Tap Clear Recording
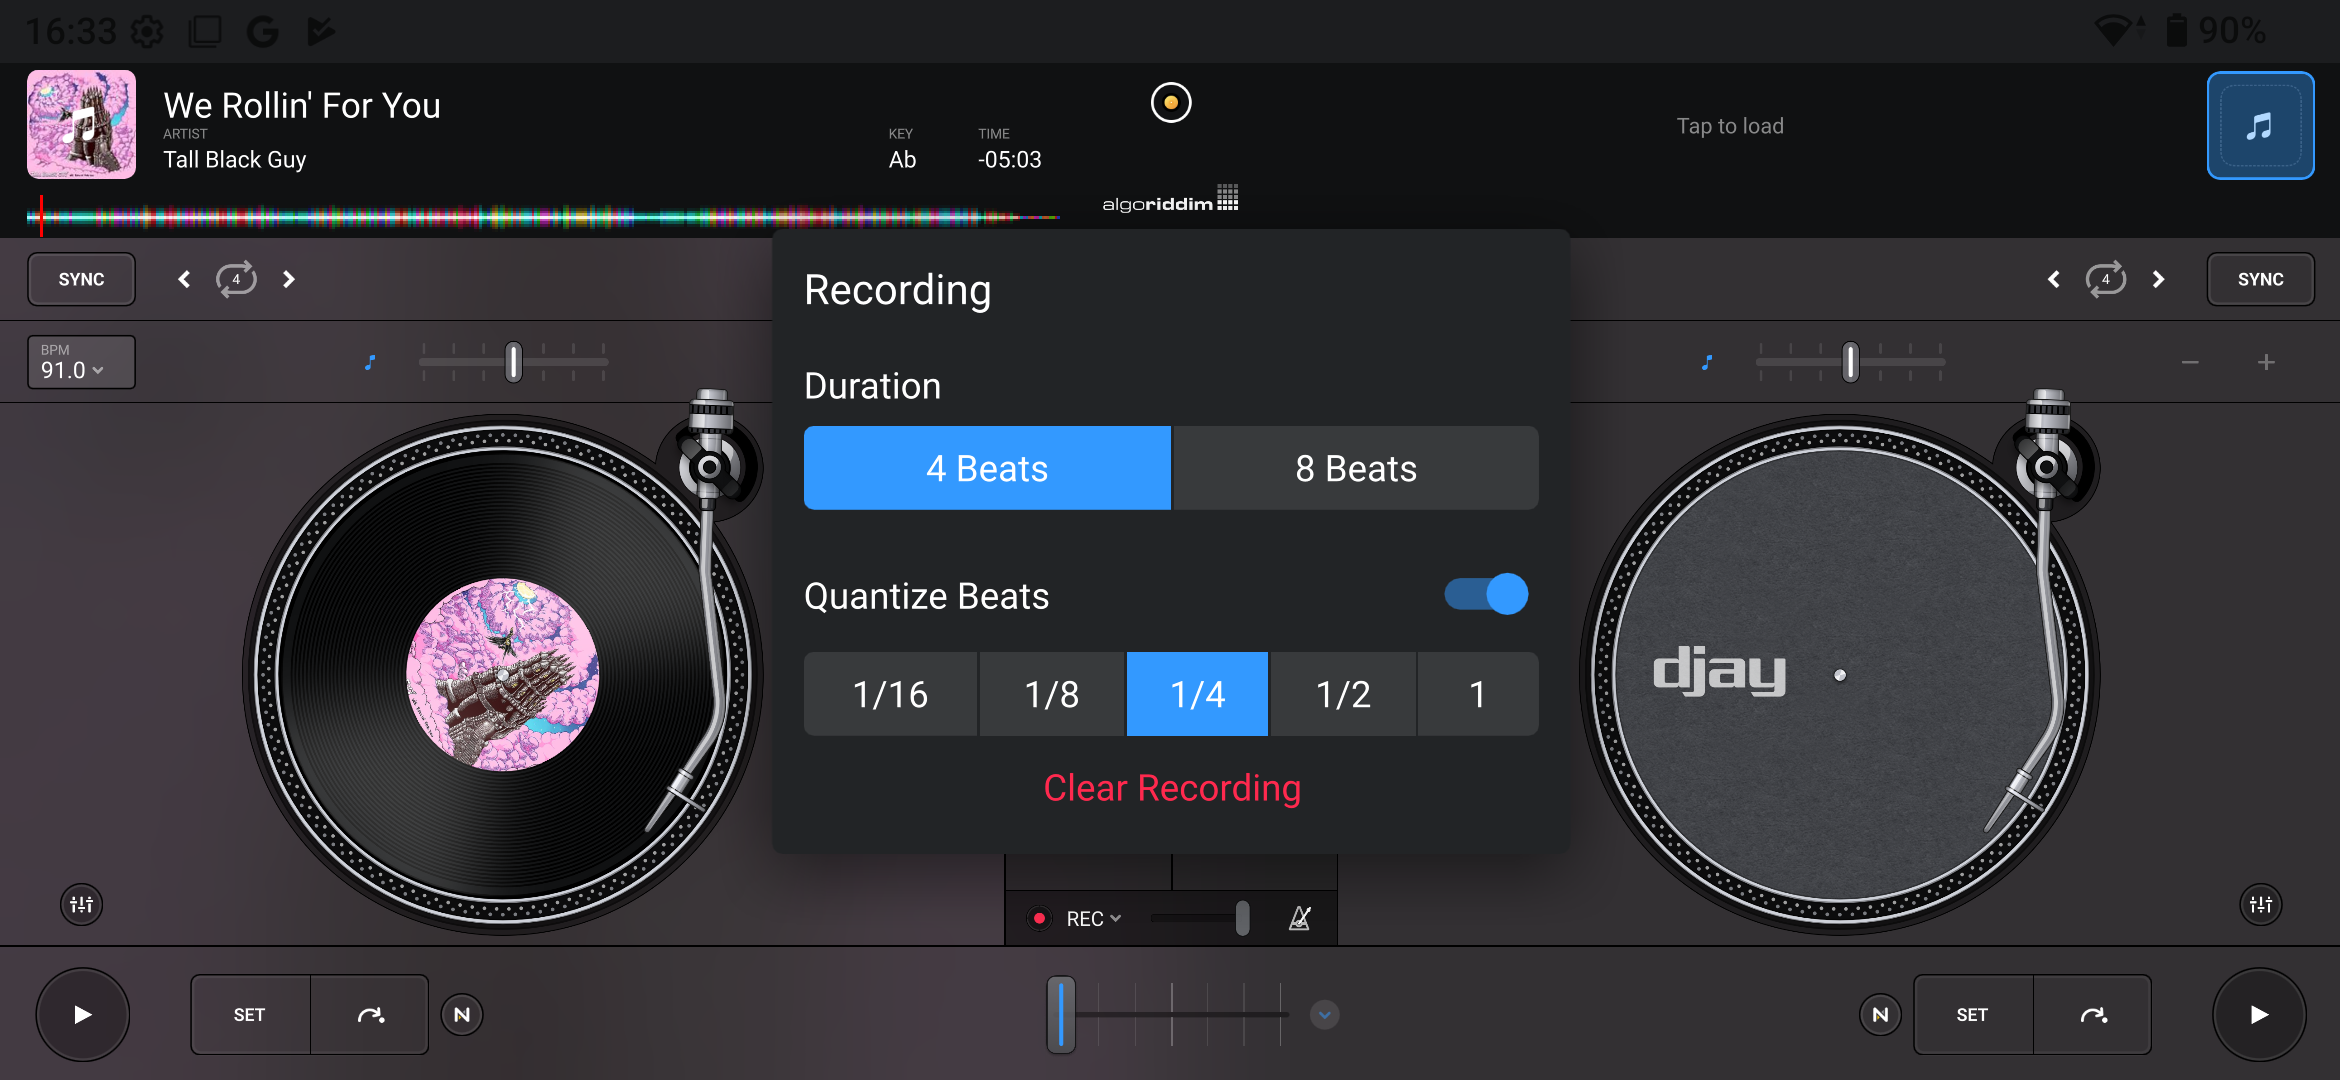Image resolution: width=2340 pixels, height=1080 pixels. (x=1171, y=788)
